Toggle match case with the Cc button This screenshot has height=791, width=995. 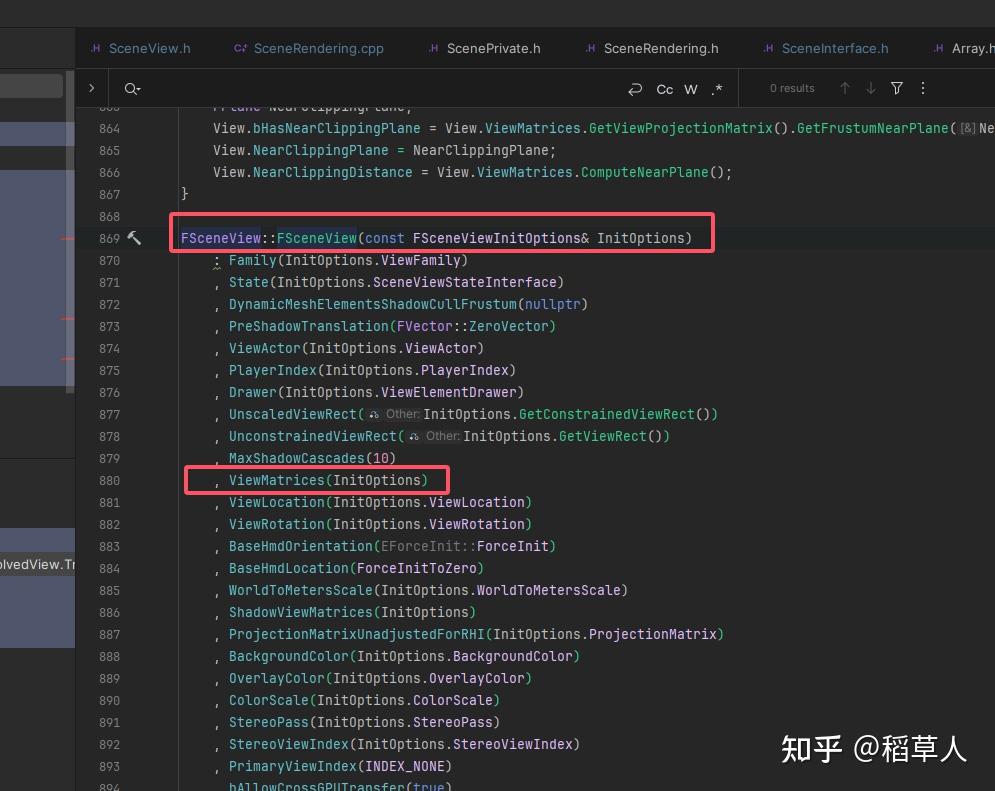click(664, 88)
